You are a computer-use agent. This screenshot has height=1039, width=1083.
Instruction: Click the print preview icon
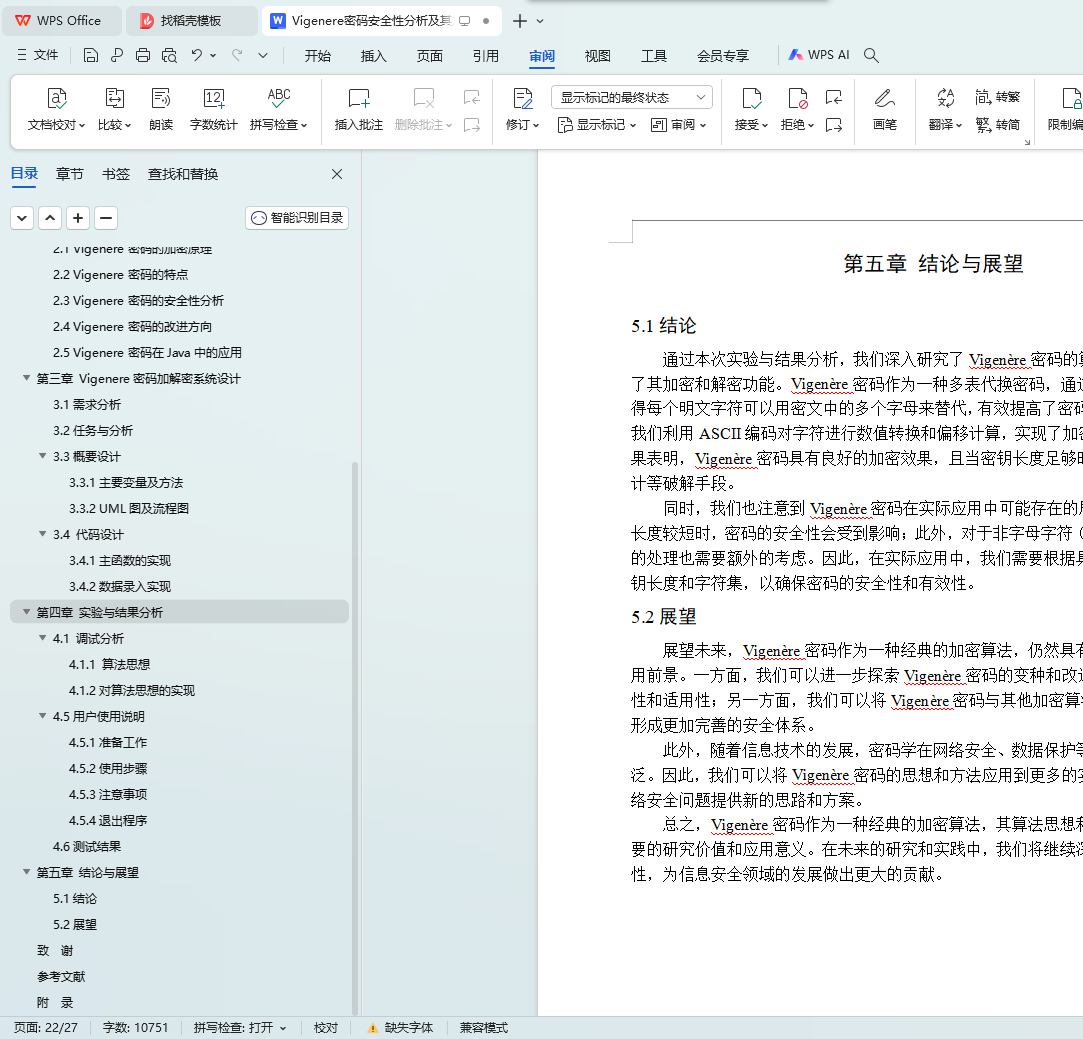(x=169, y=55)
